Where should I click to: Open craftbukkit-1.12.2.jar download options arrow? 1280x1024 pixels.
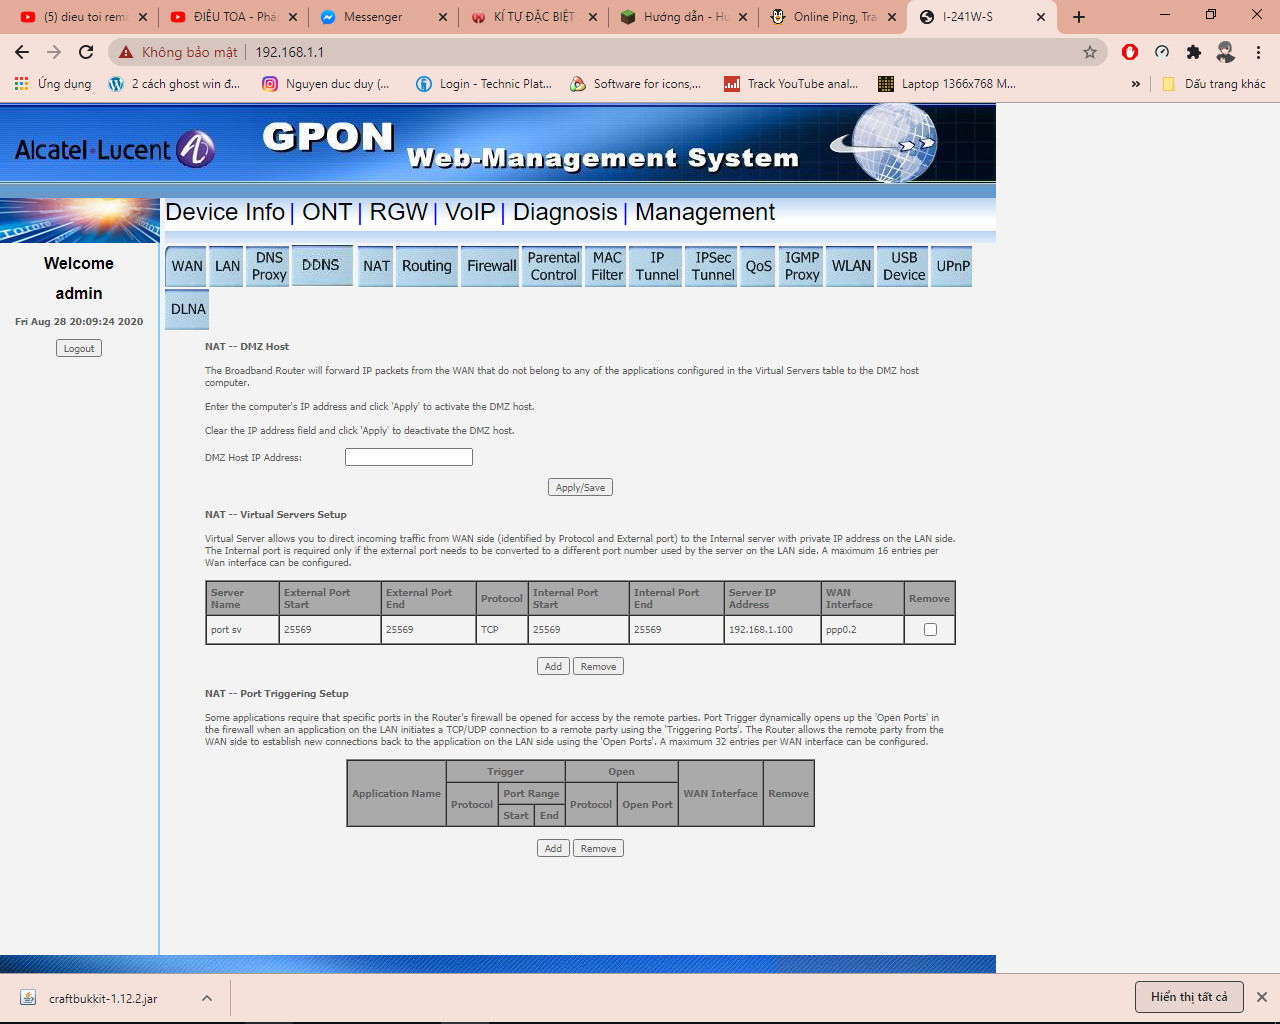(206, 998)
